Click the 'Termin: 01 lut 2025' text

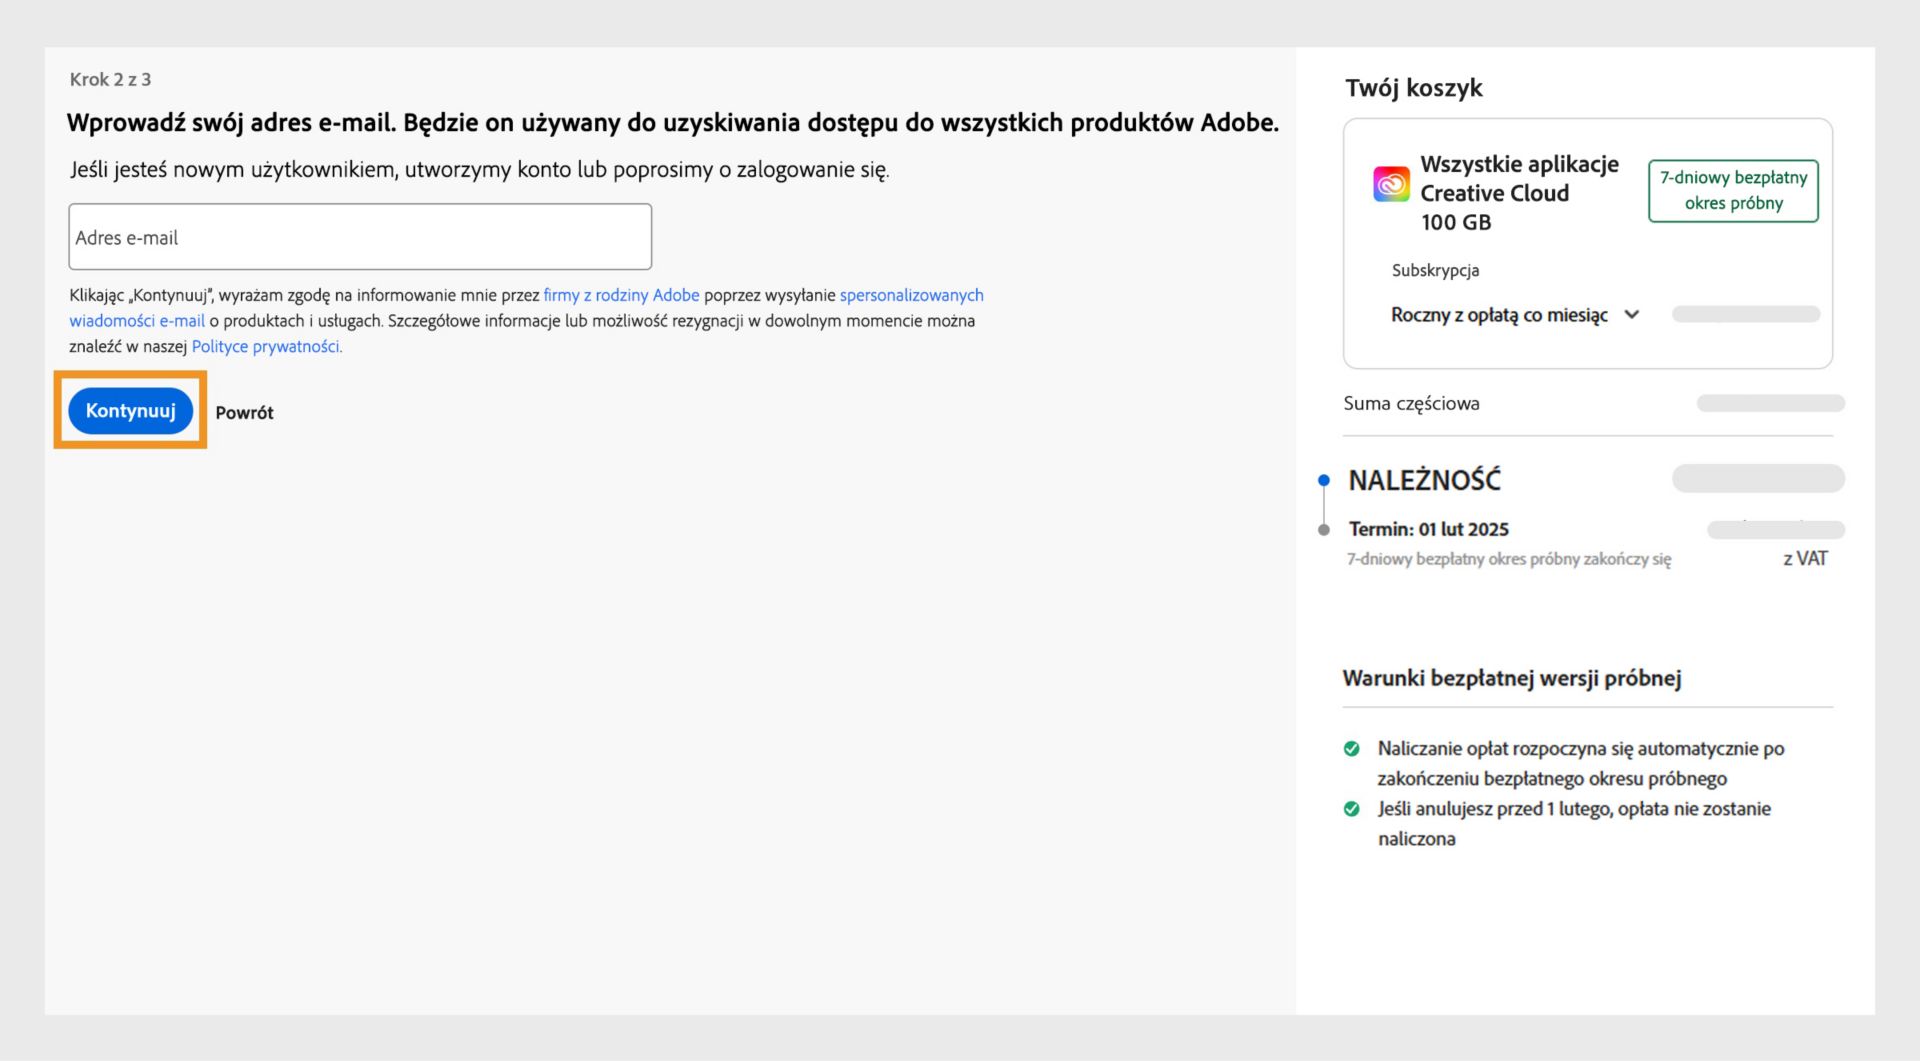(1429, 529)
